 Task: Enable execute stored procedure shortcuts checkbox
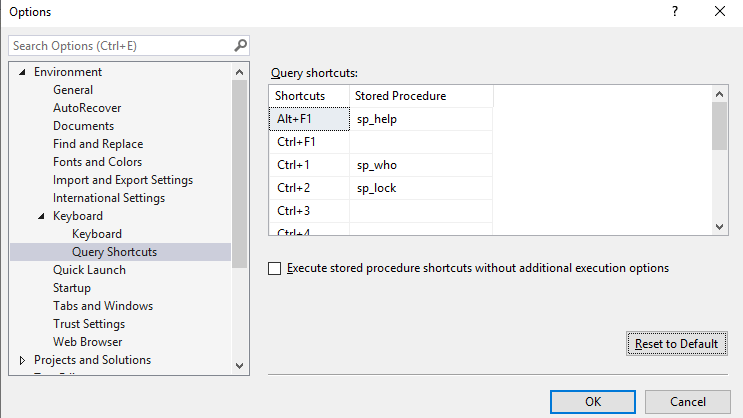coord(275,269)
